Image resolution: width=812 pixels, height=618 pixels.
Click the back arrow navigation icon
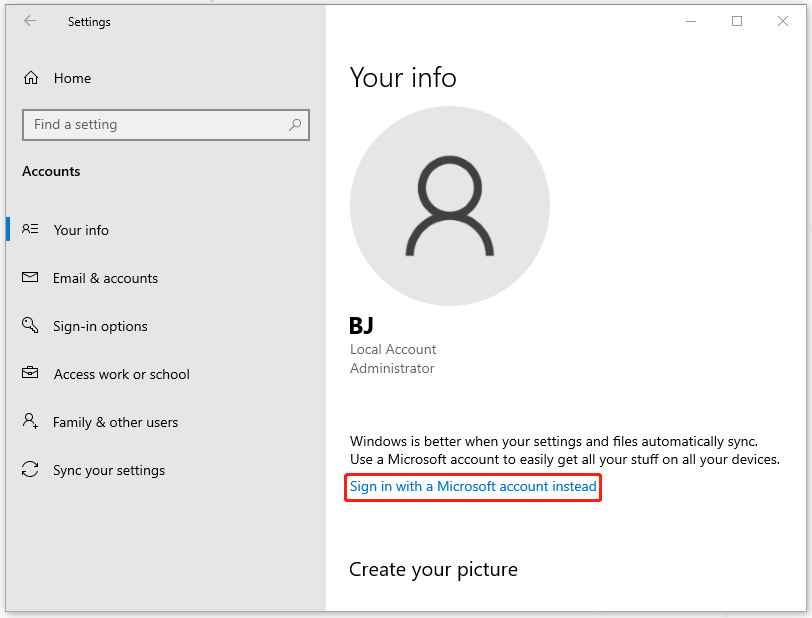(x=31, y=21)
